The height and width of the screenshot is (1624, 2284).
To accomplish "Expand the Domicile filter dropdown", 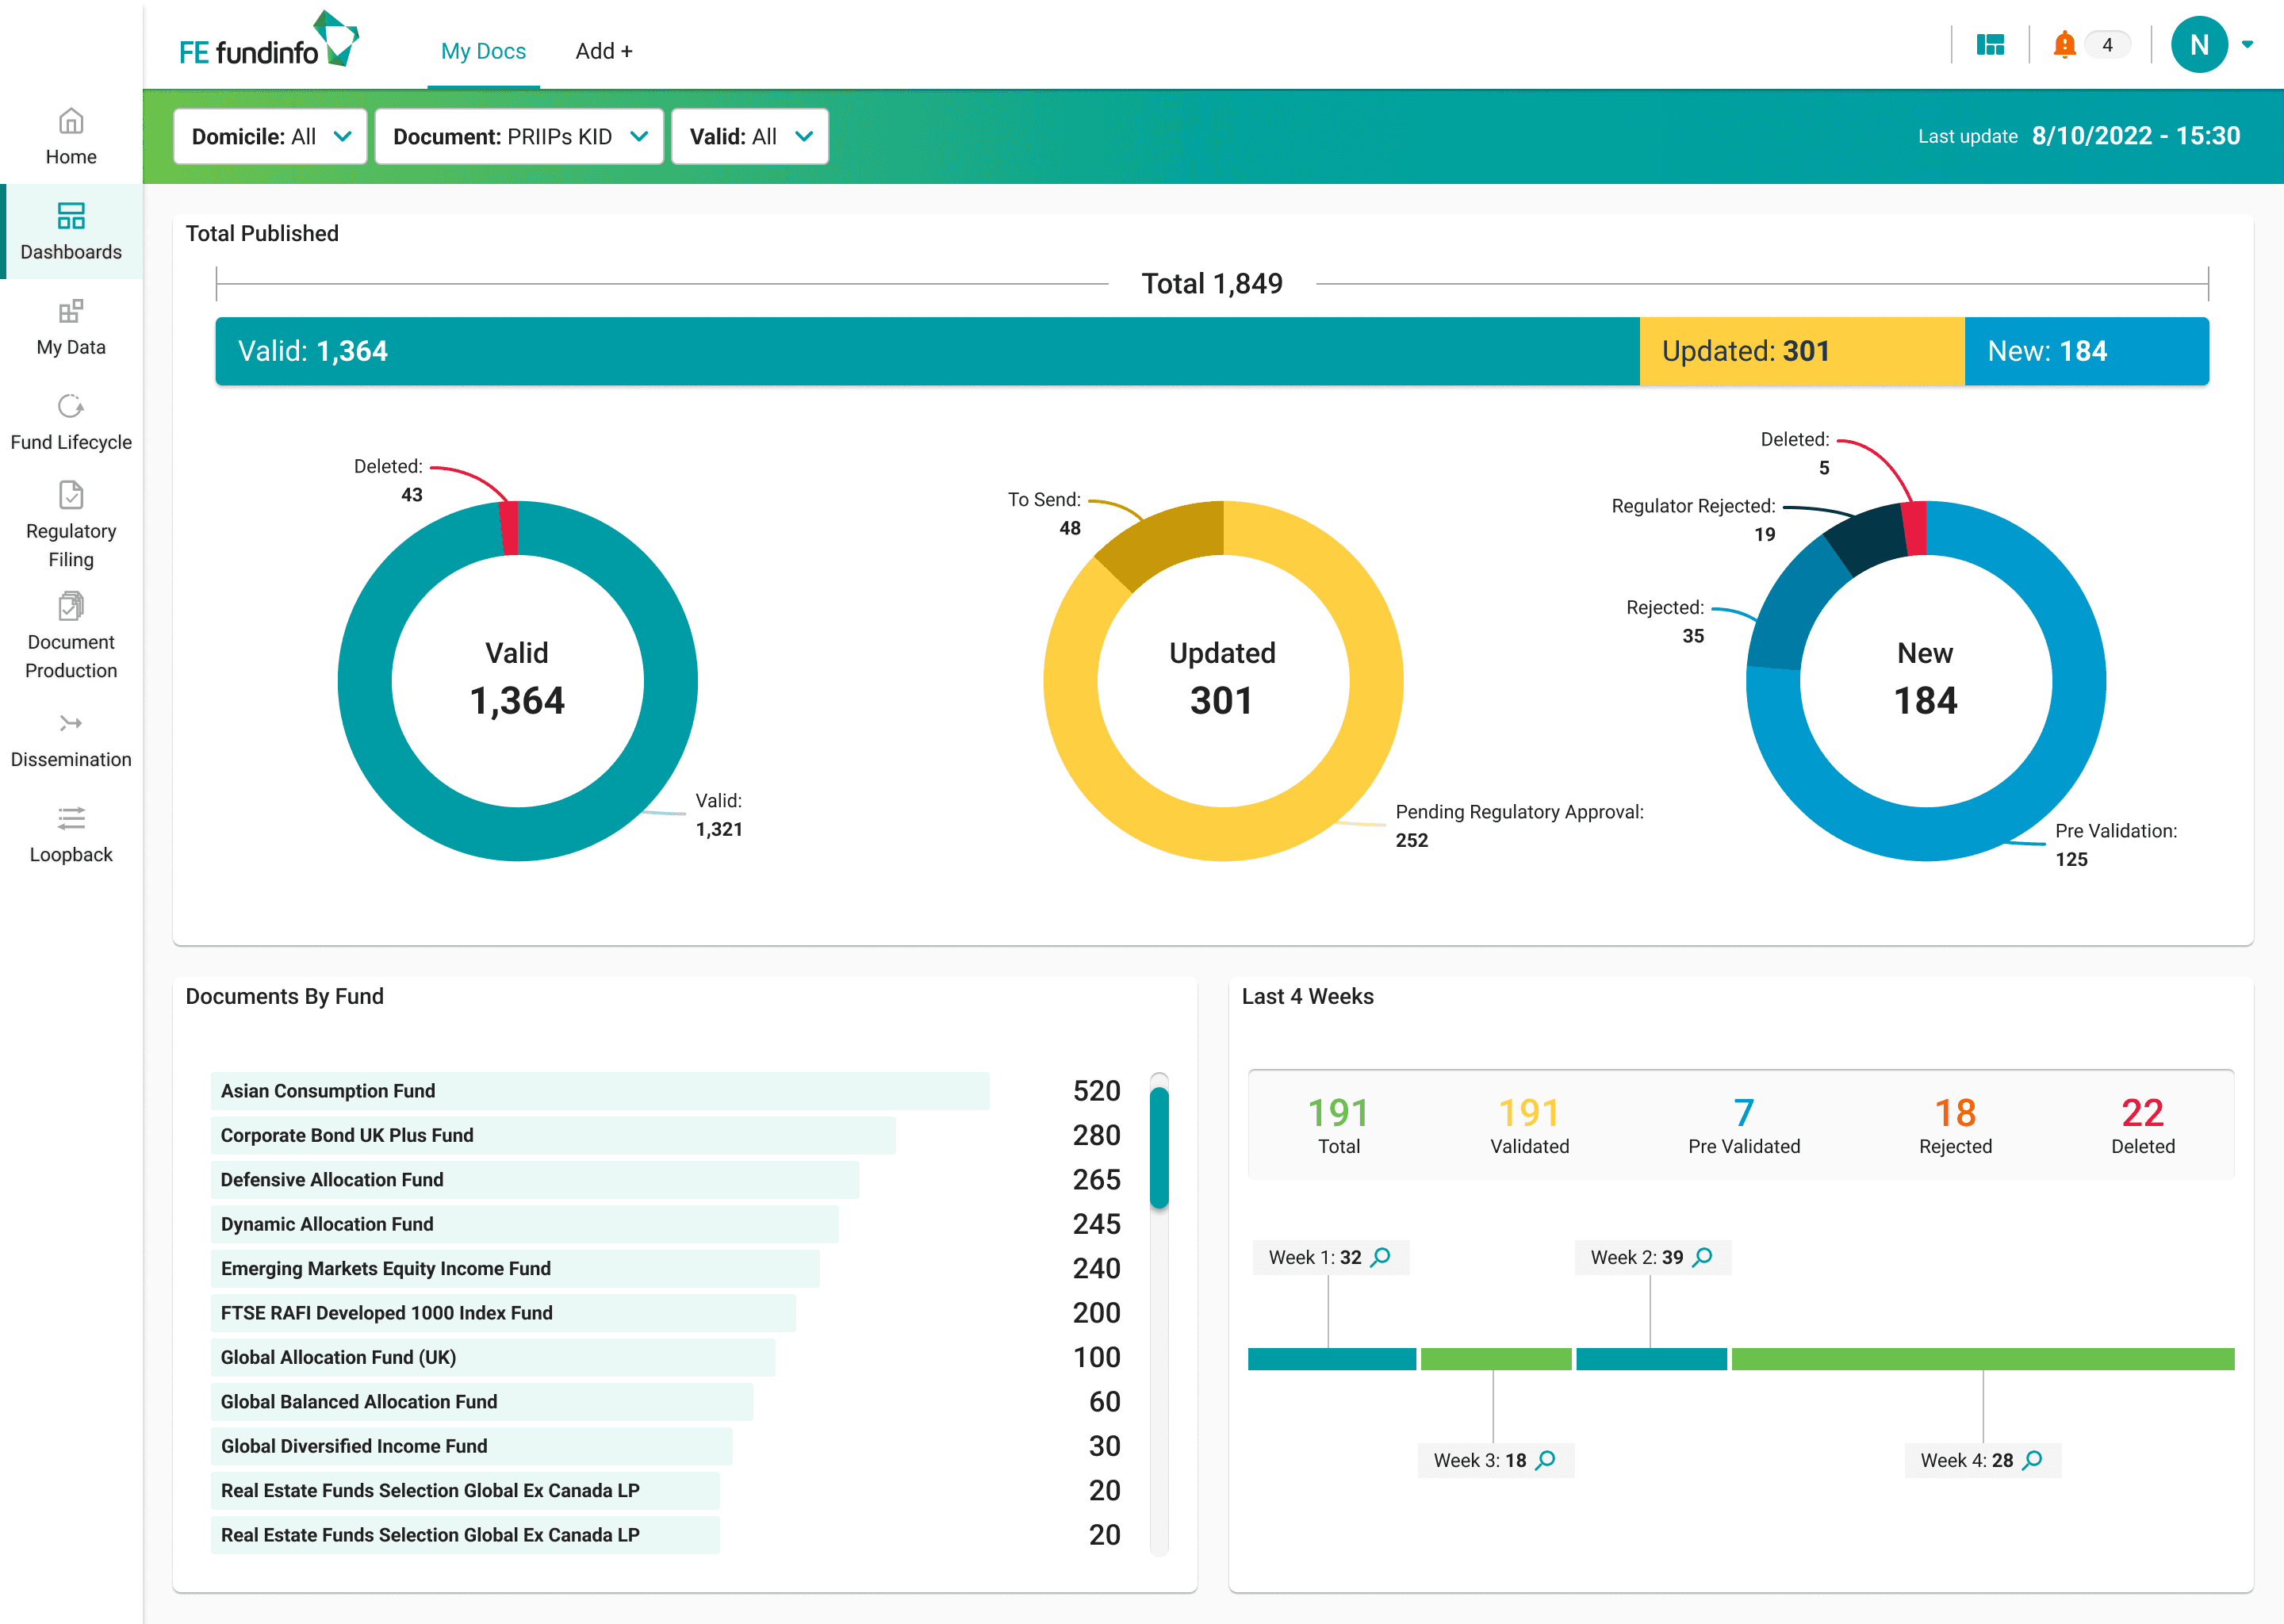I will click(270, 137).
